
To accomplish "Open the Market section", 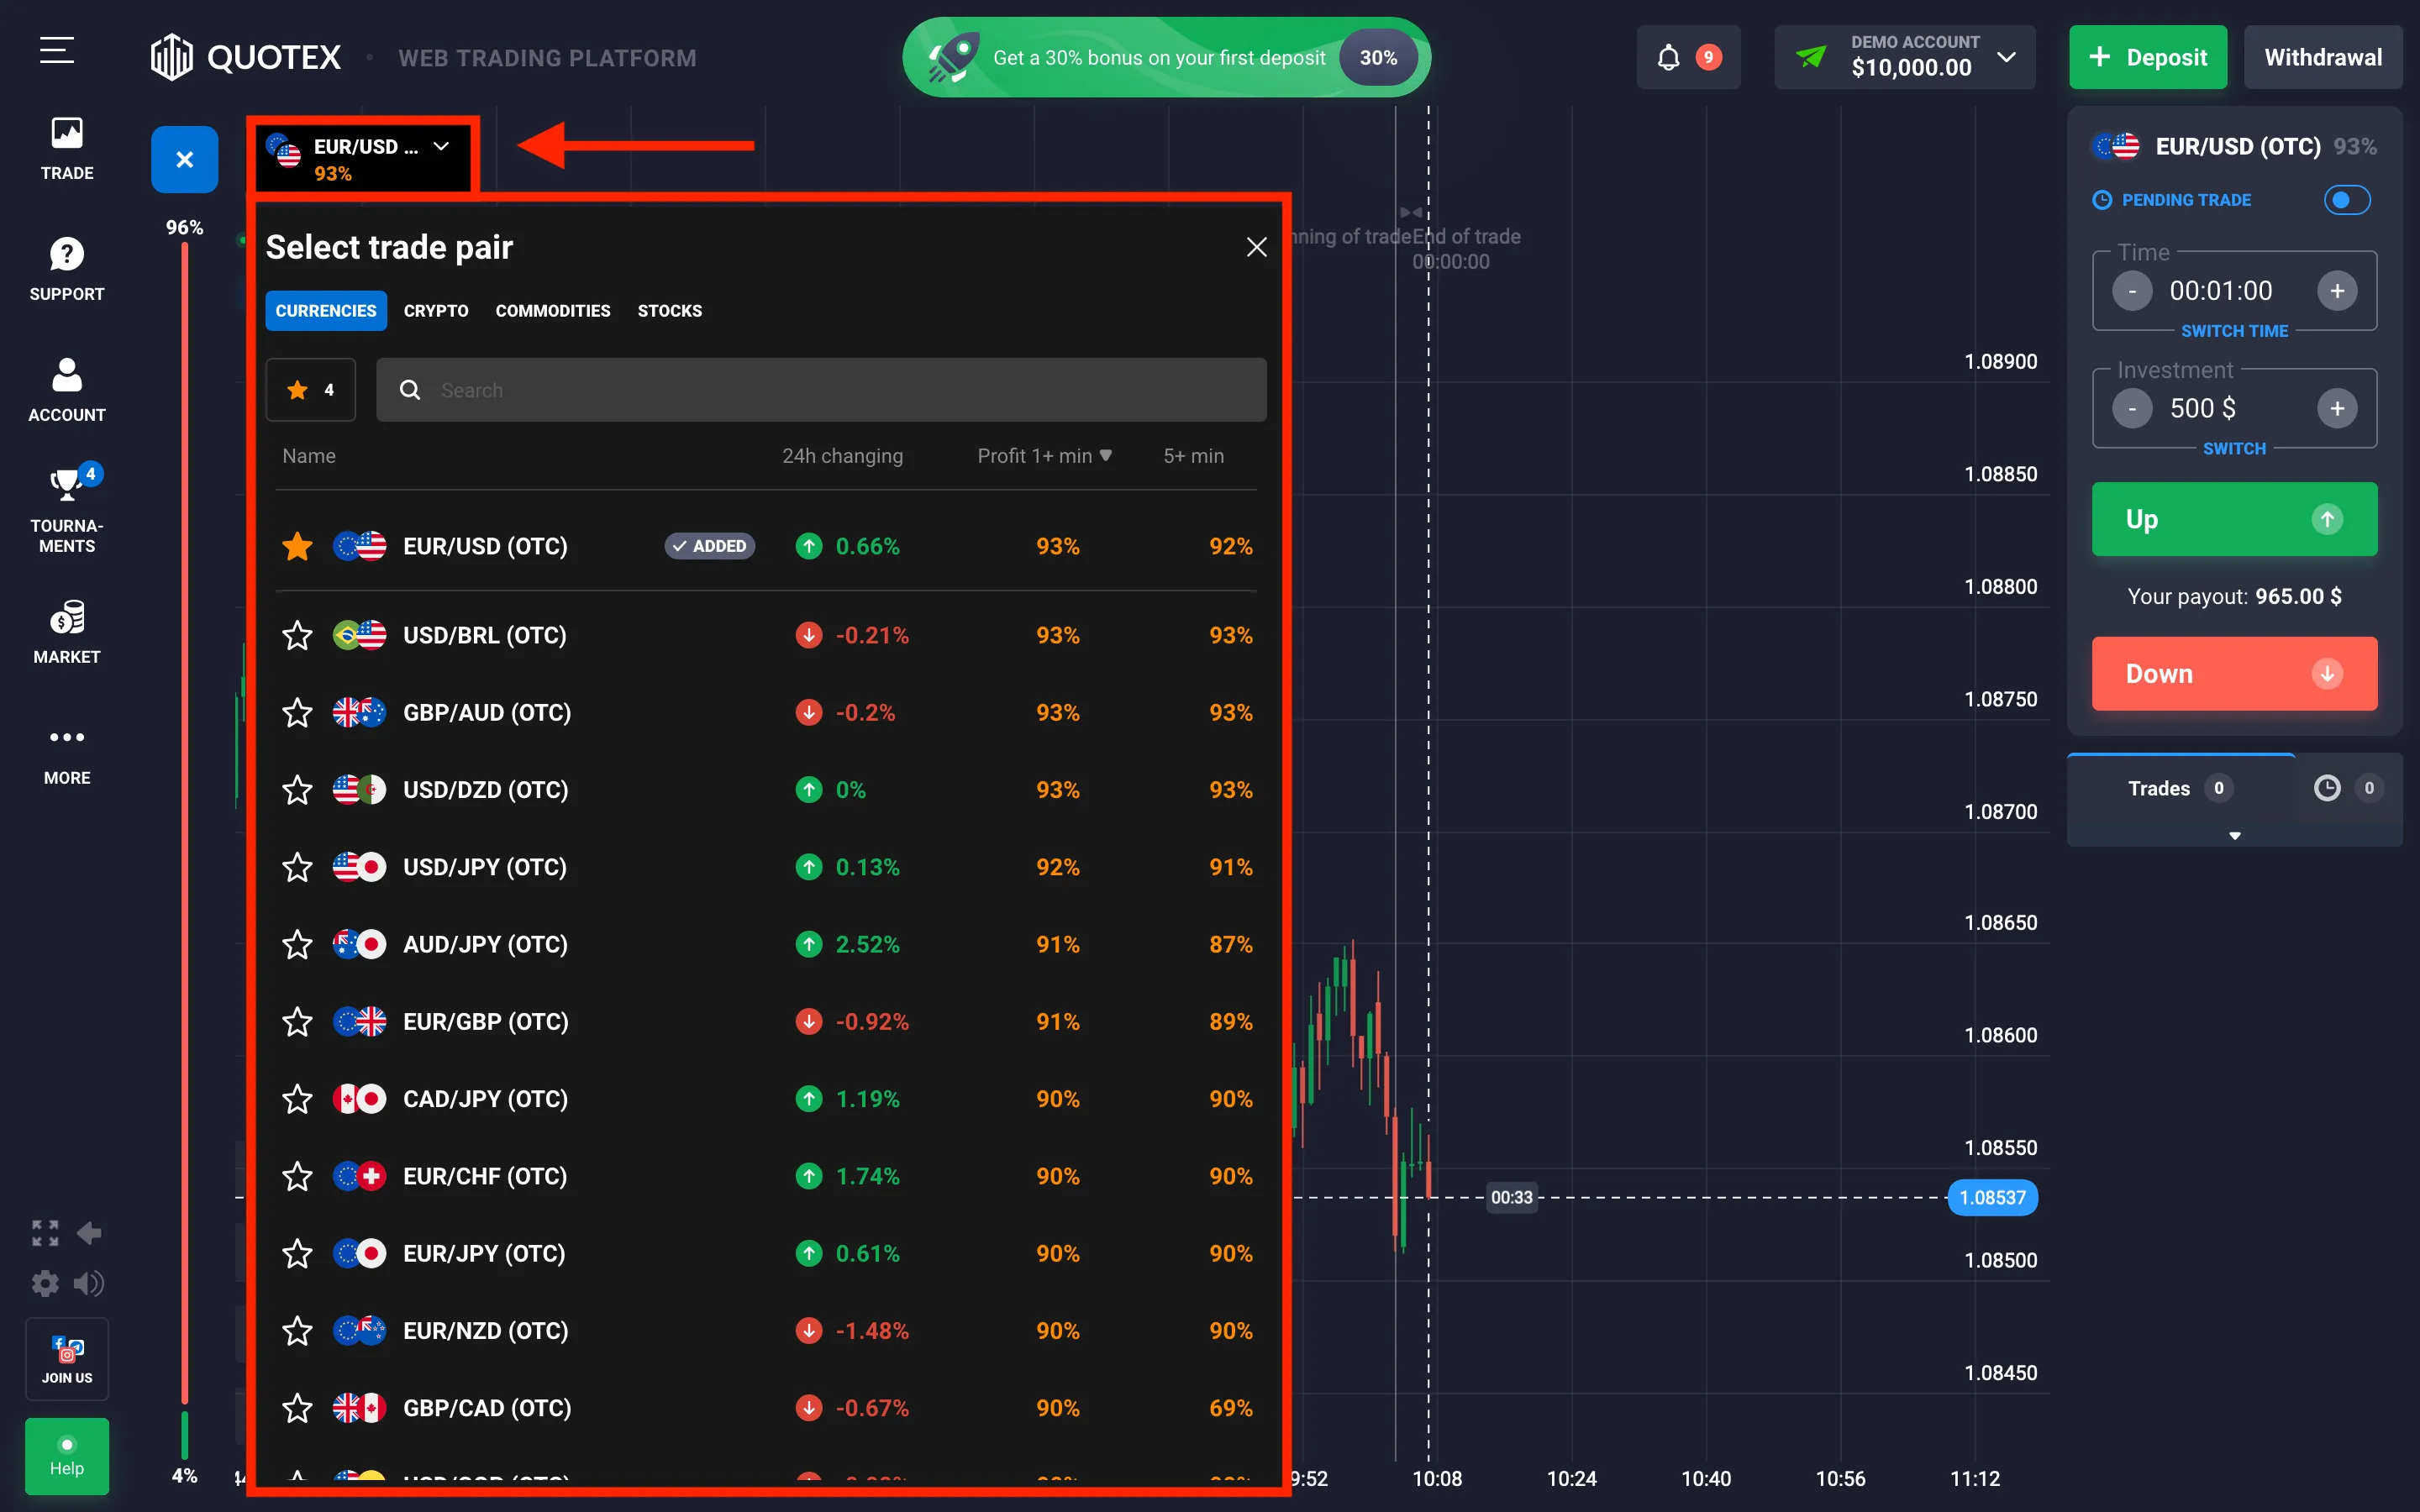I will click(x=67, y=631).
